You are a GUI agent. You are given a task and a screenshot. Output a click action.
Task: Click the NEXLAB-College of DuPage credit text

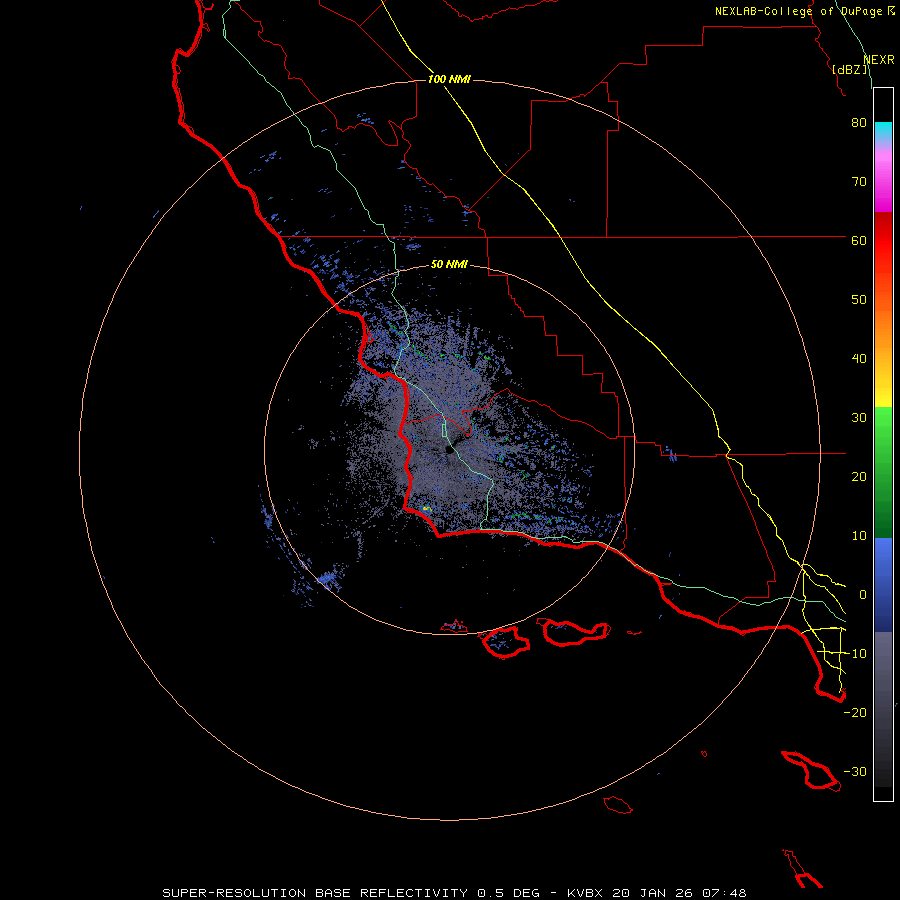[x=799, y=11]
